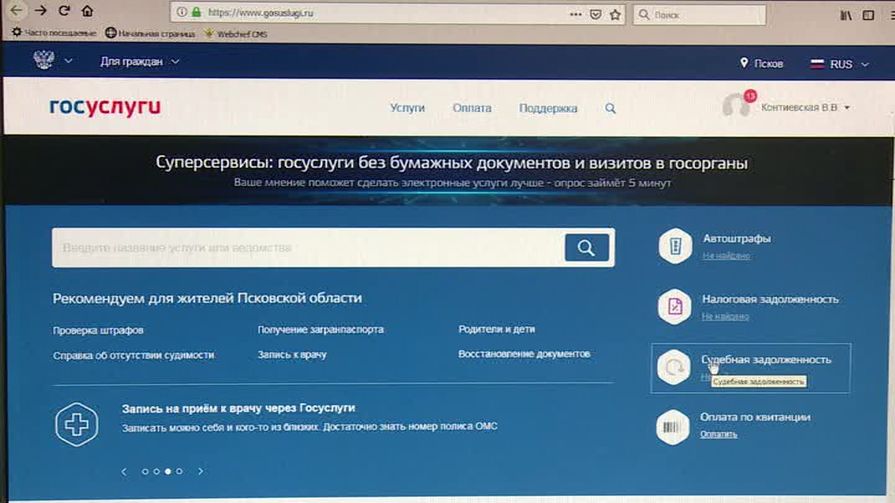The width and height of the screenshot is (895, 503).
Task: Select the third carousel dot
Action: click(168, 472)
